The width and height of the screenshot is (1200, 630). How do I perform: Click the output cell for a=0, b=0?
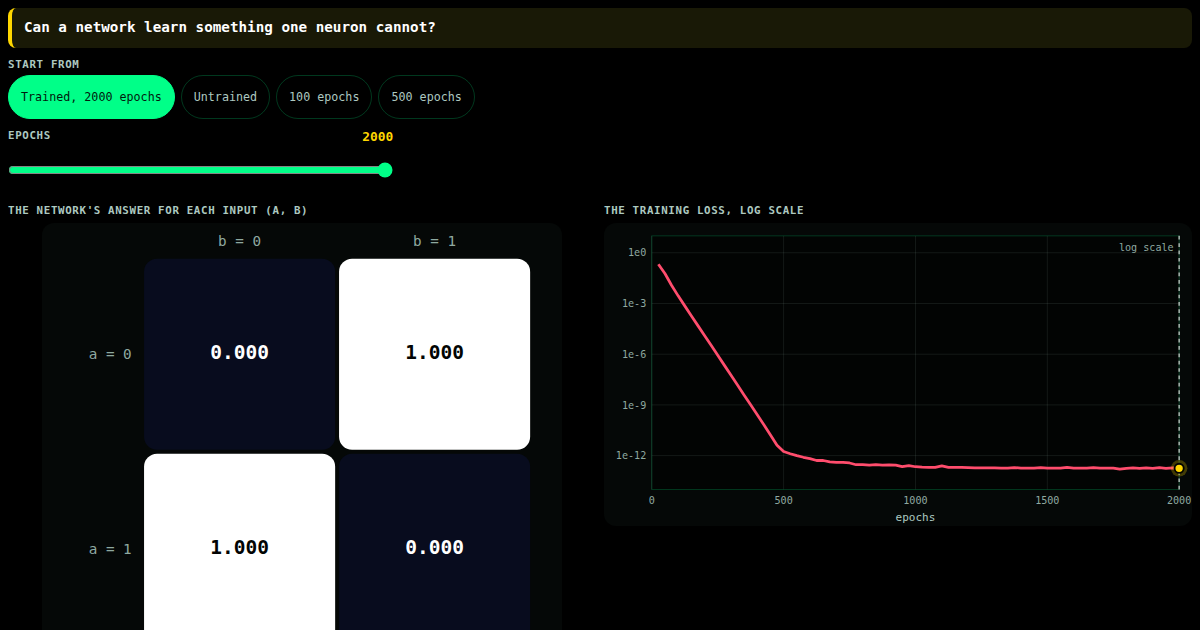(239, 354)
